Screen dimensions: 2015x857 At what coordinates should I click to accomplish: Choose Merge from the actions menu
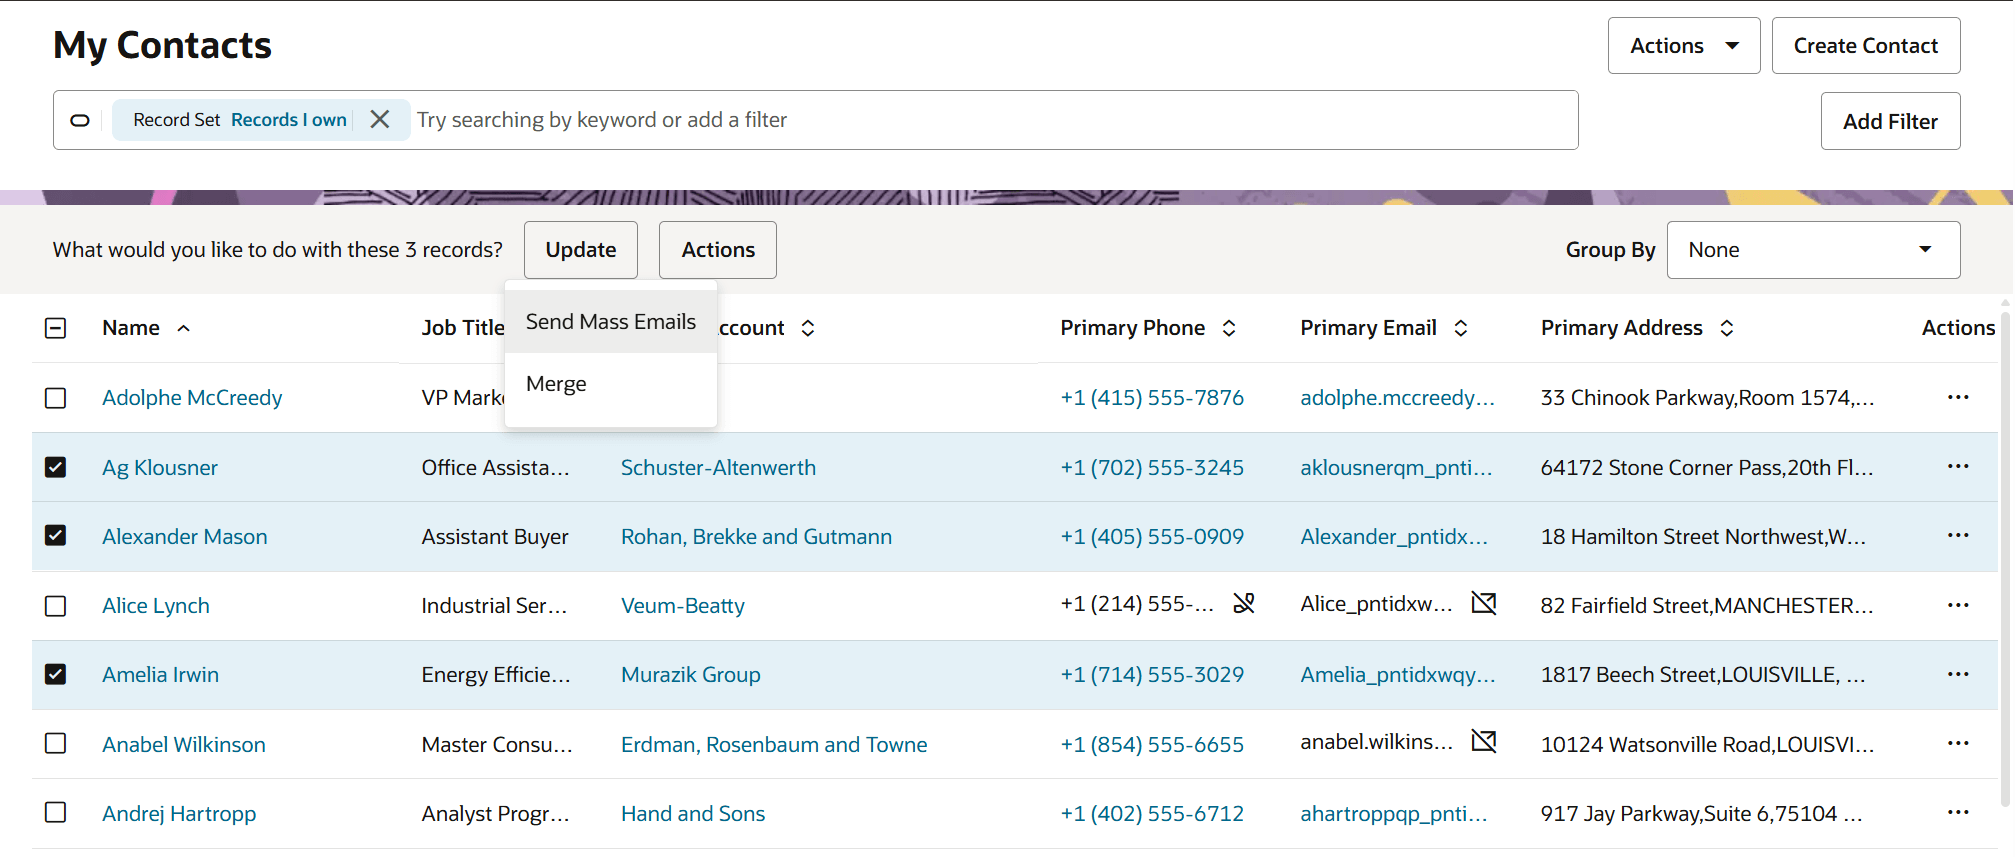[x=611, y=384]
